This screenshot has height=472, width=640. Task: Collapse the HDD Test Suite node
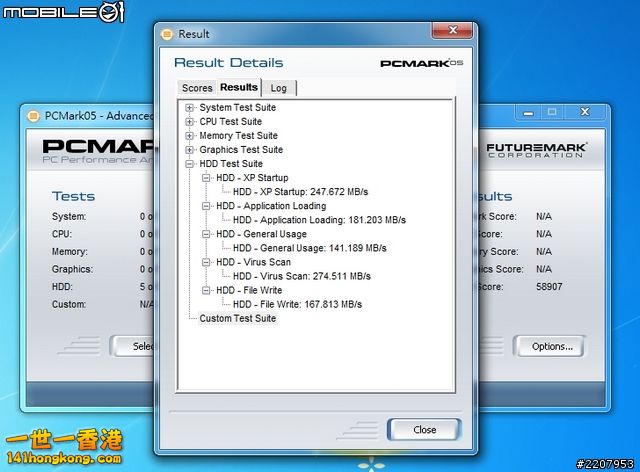190,164
